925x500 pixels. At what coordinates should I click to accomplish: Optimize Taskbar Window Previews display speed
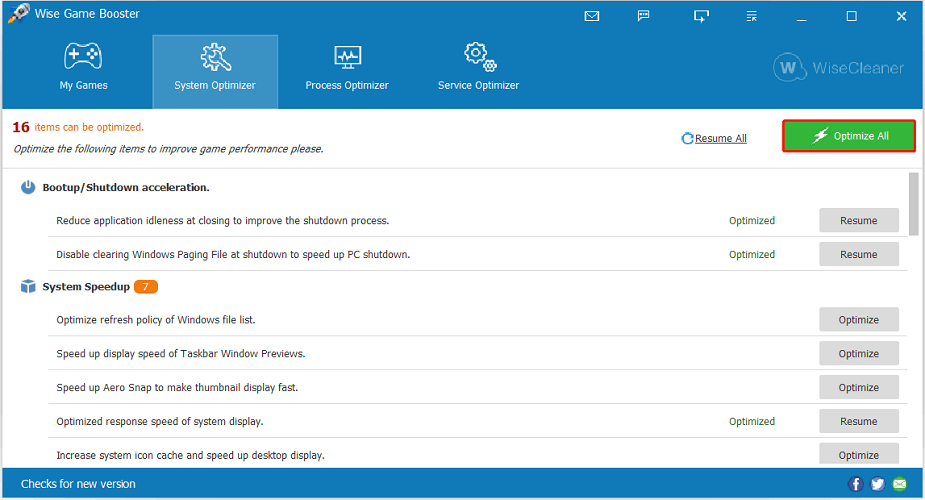859,353
